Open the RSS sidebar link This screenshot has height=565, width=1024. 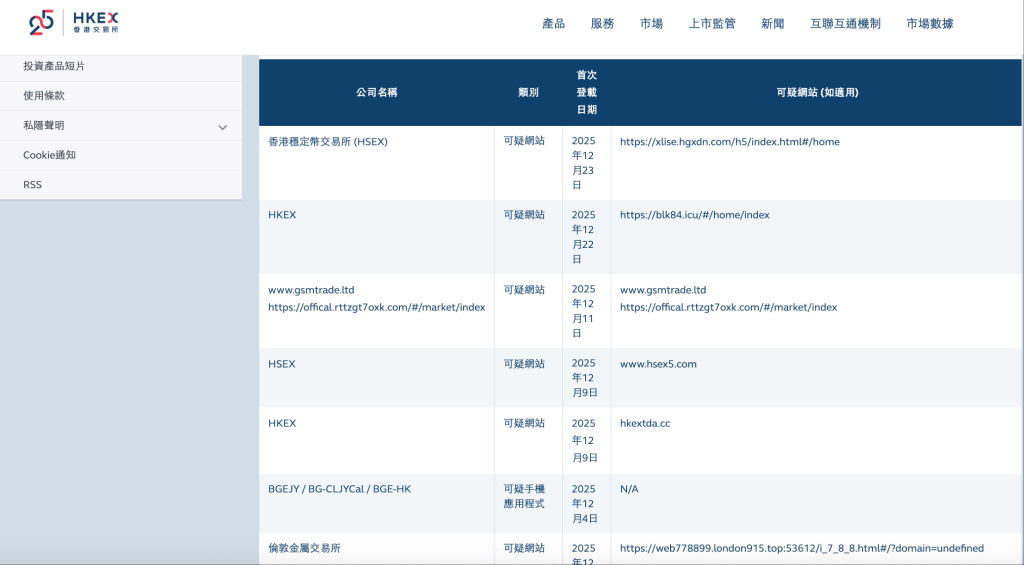click(x=33, y=185)
